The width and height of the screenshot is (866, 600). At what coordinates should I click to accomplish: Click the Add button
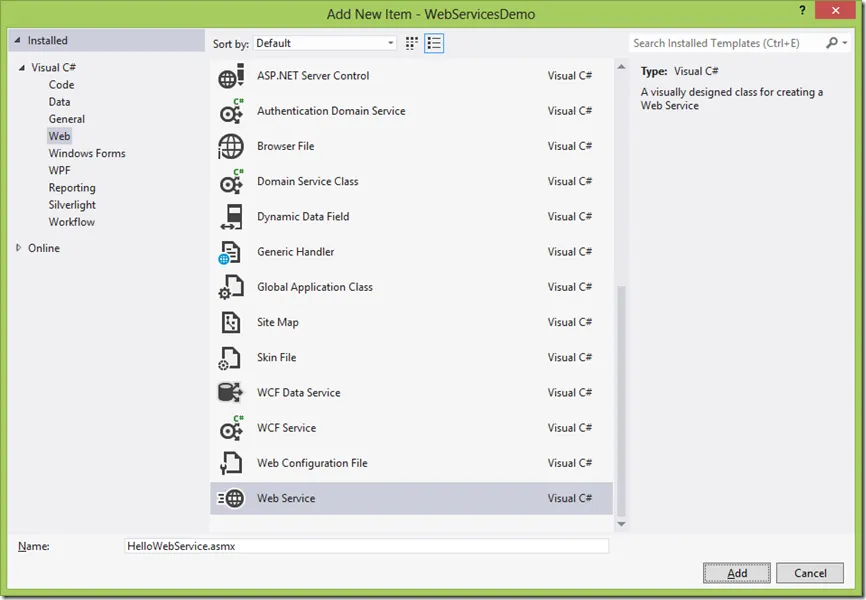coord(737,573)
